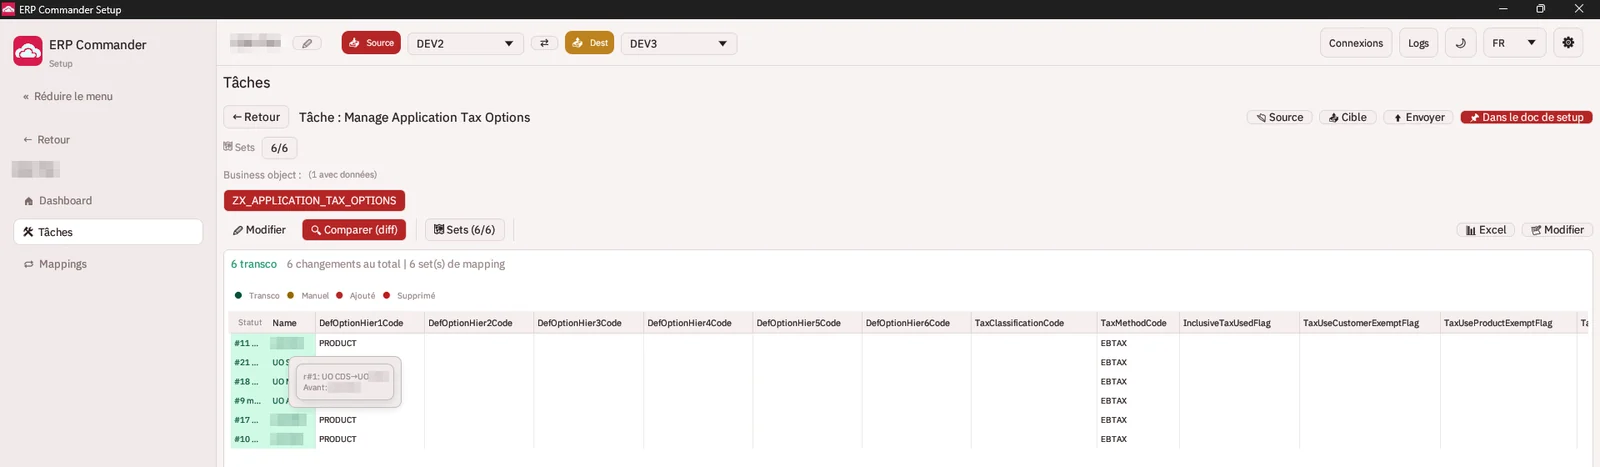Click the Statut column header
1600x467 pixels.
tap(250, 323)
